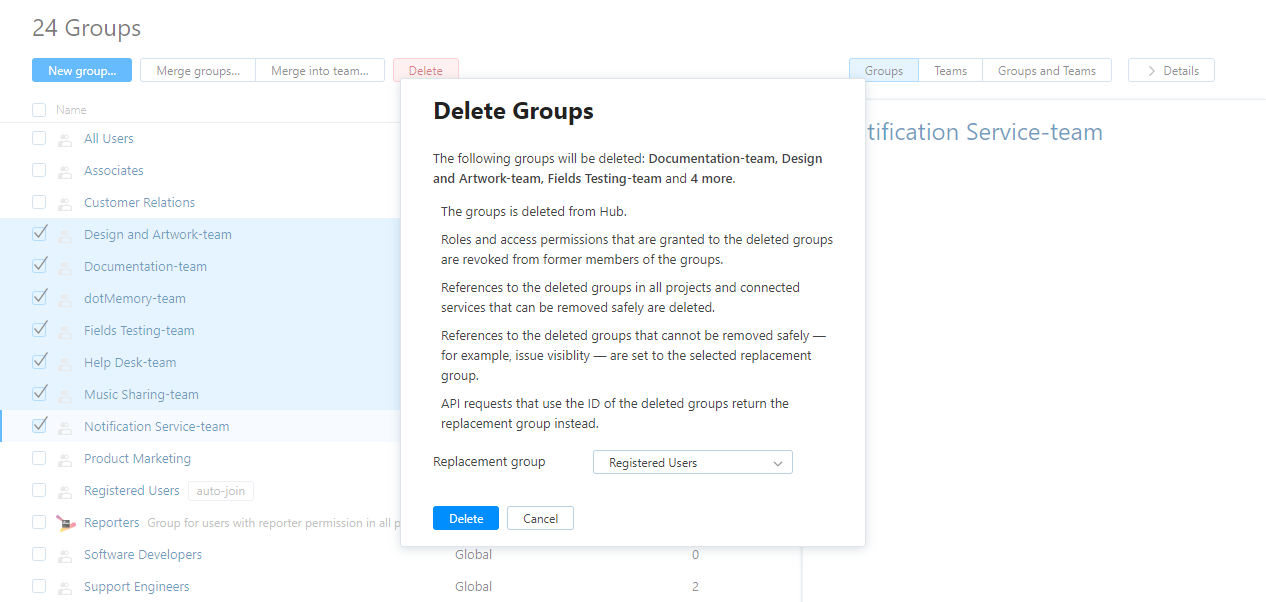Open the Replacement group dropdown

pyautogui.click(x=692, y=463)
